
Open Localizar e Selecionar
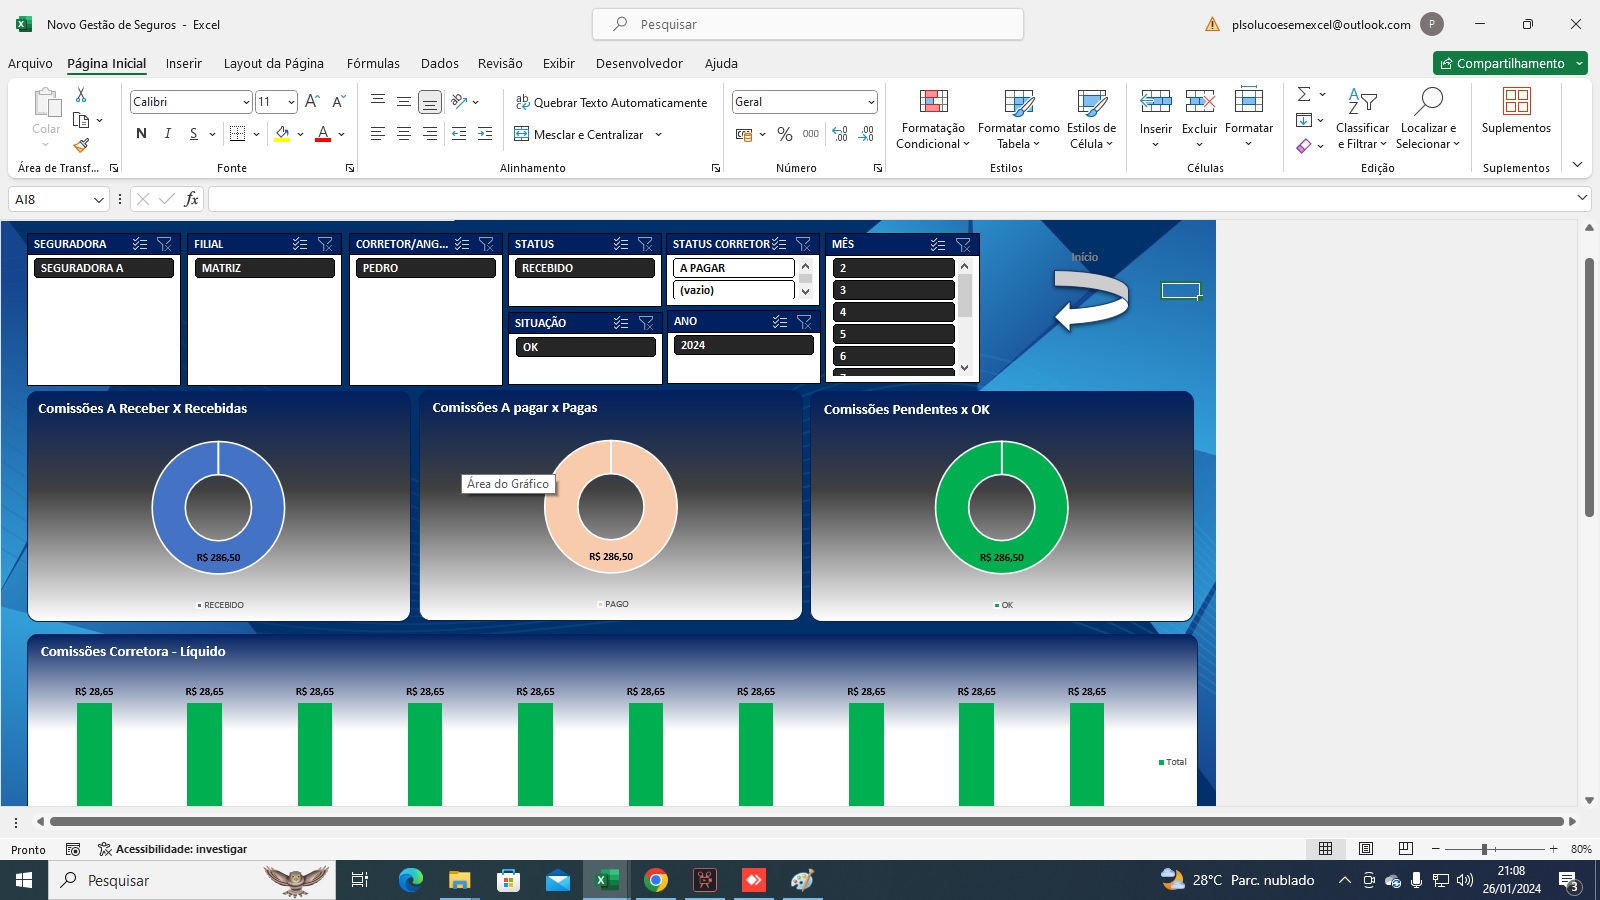1428,119
